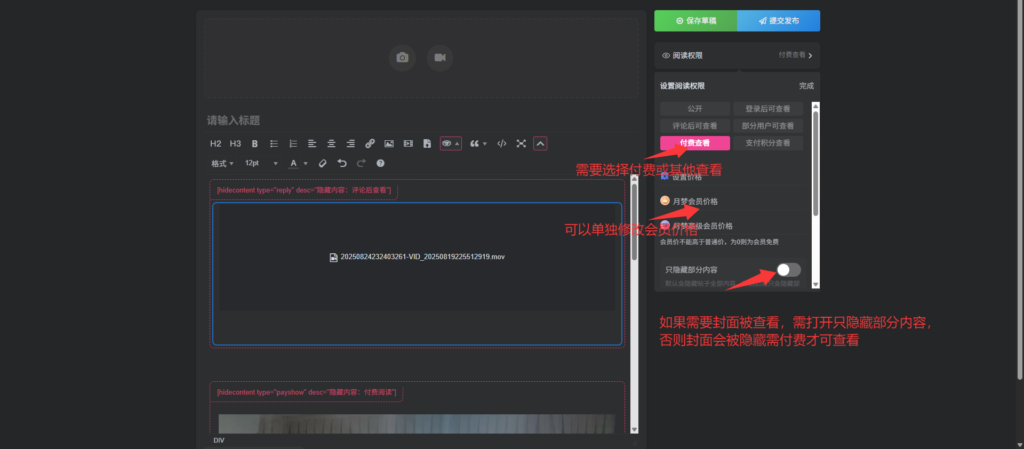
Task: Click the title input field 请输入标题
Action: pos(421,121)
